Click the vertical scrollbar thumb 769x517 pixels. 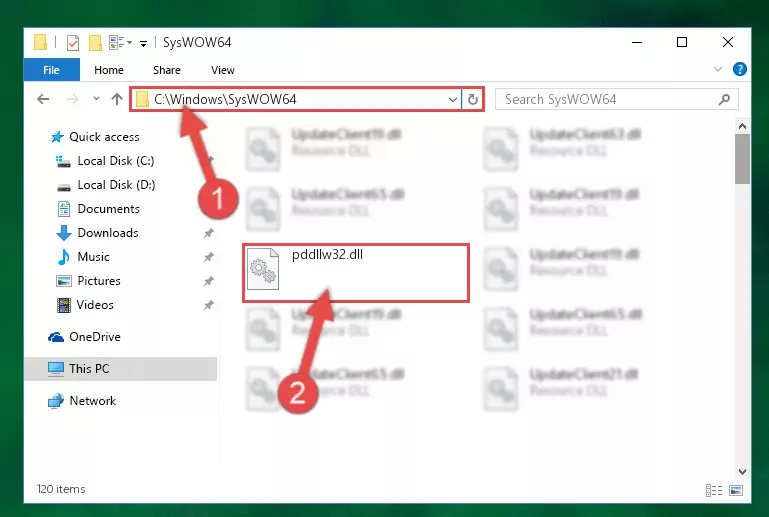point(743,159)
